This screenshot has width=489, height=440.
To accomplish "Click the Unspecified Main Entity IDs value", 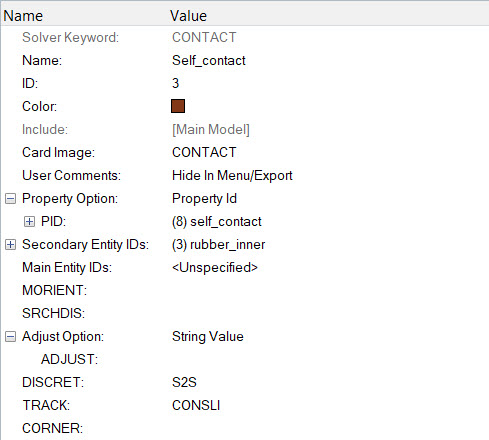I will tap(215, 268).
